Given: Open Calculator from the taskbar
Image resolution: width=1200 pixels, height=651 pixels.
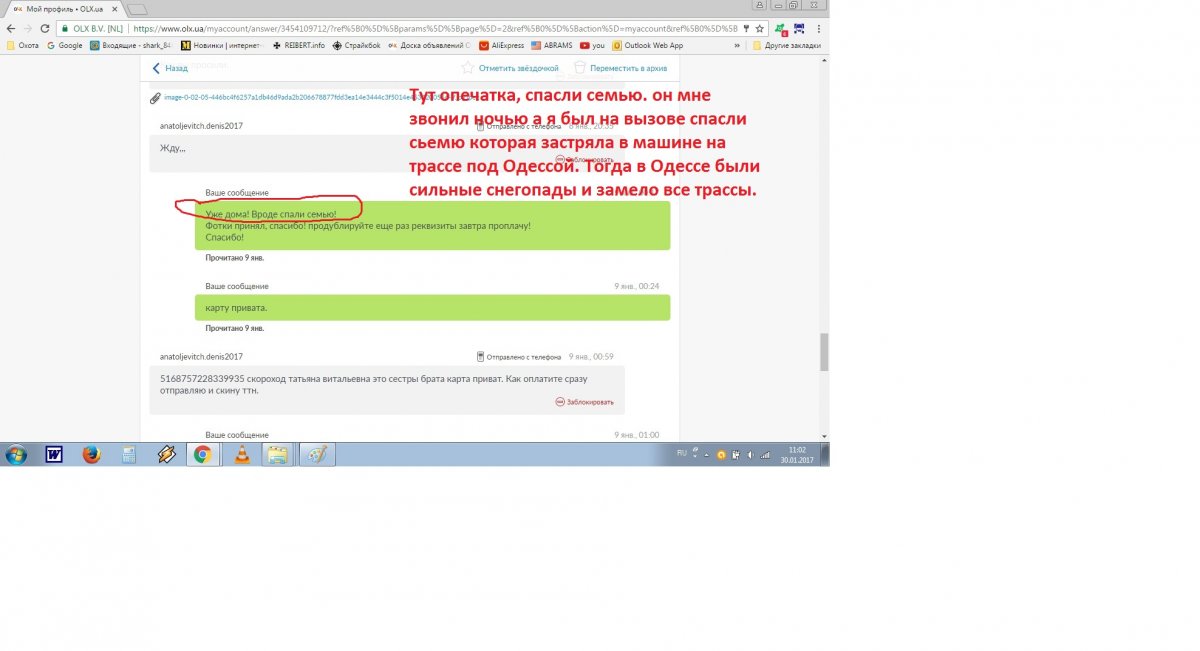Looking at the screenshot, I should (128, 455).
